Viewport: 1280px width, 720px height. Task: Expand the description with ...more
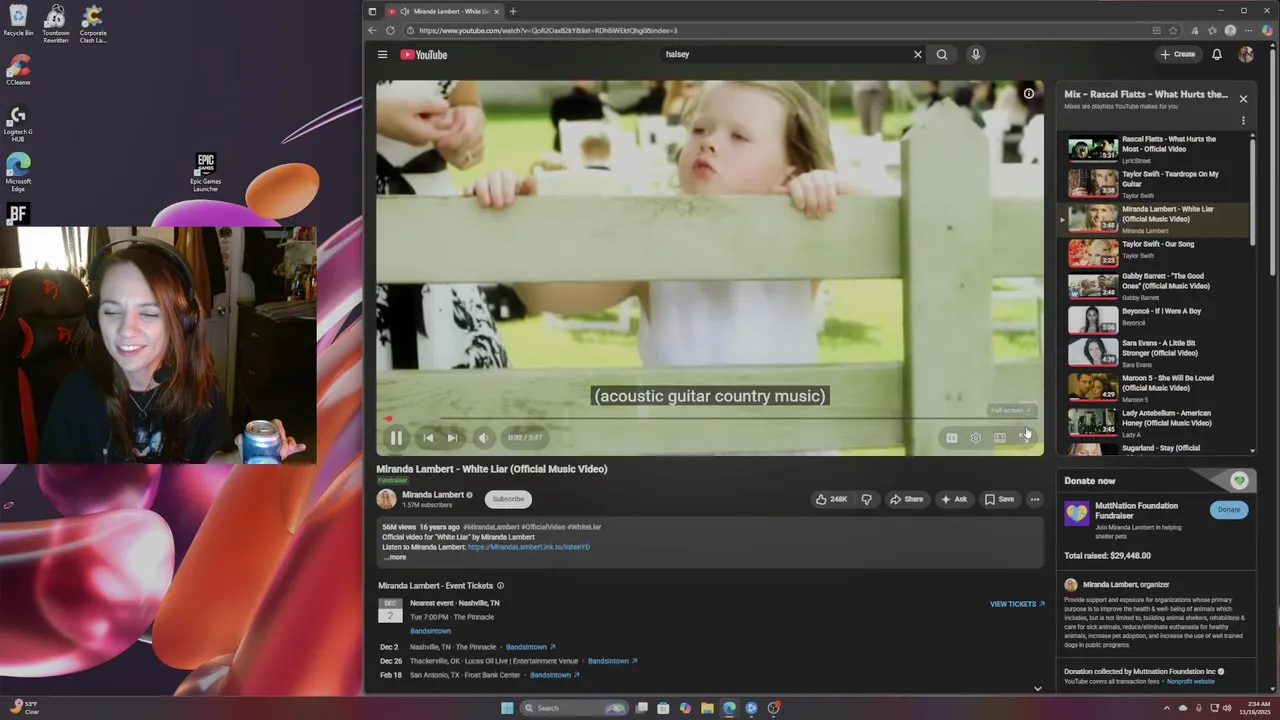pos(395,557)
